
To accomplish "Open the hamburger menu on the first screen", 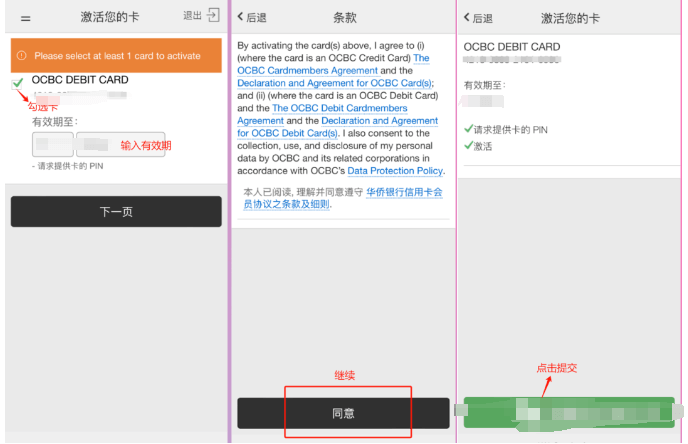I will click(25, 19).
